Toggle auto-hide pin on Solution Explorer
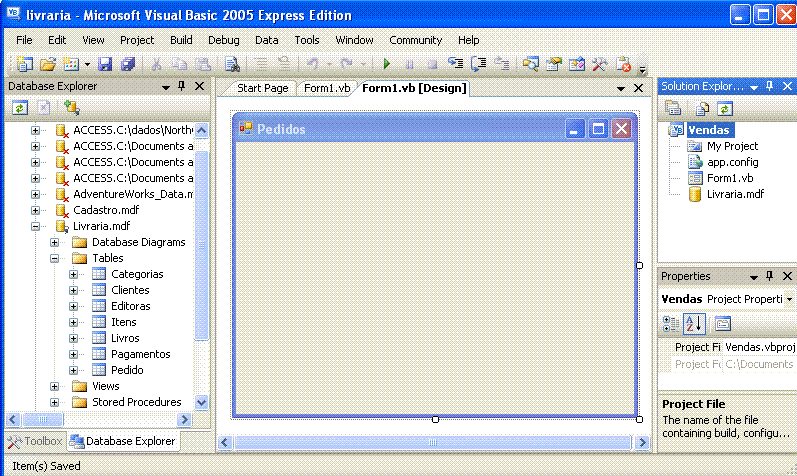This screenshot has height=476, width=797. [770, 86]
